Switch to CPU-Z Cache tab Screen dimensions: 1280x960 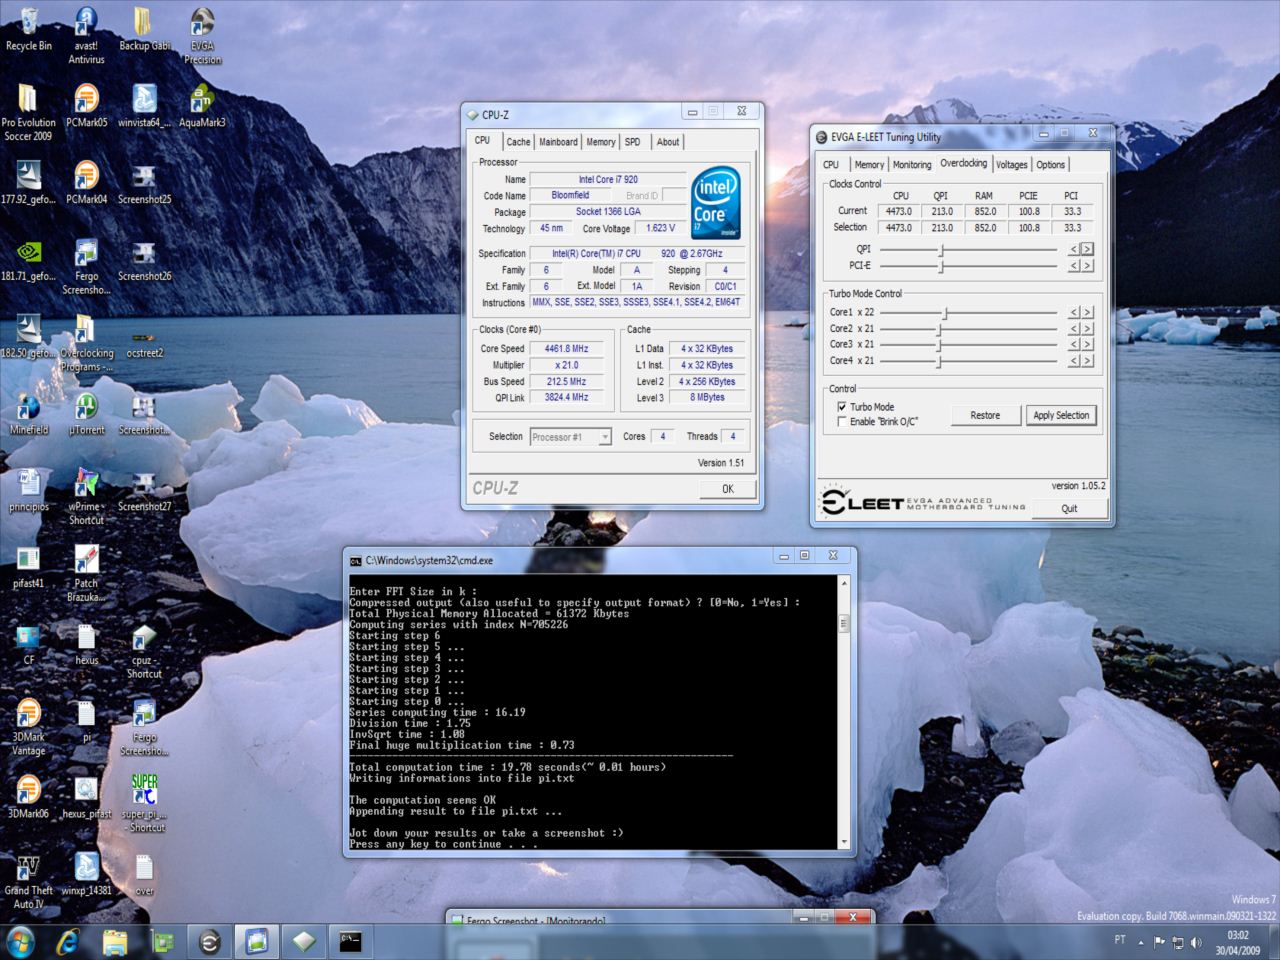(x=518, y=142)
